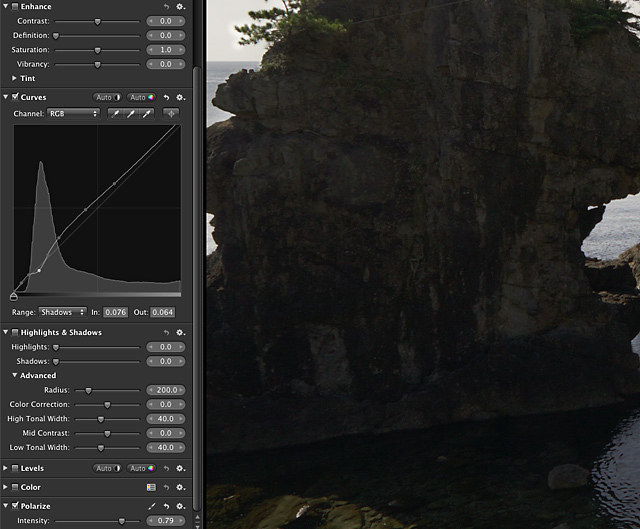Click the Curves Auto luminance button

tap(107, 97)
